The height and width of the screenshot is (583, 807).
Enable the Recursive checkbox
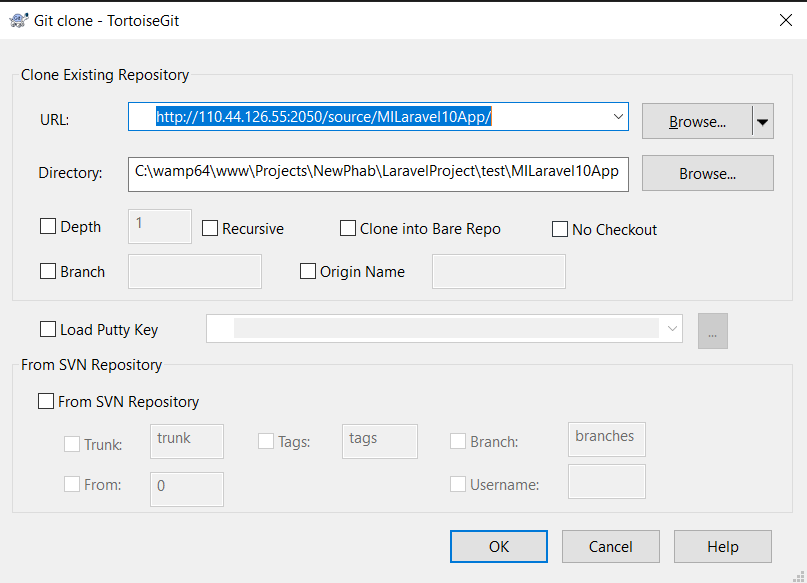click(209, 228)
